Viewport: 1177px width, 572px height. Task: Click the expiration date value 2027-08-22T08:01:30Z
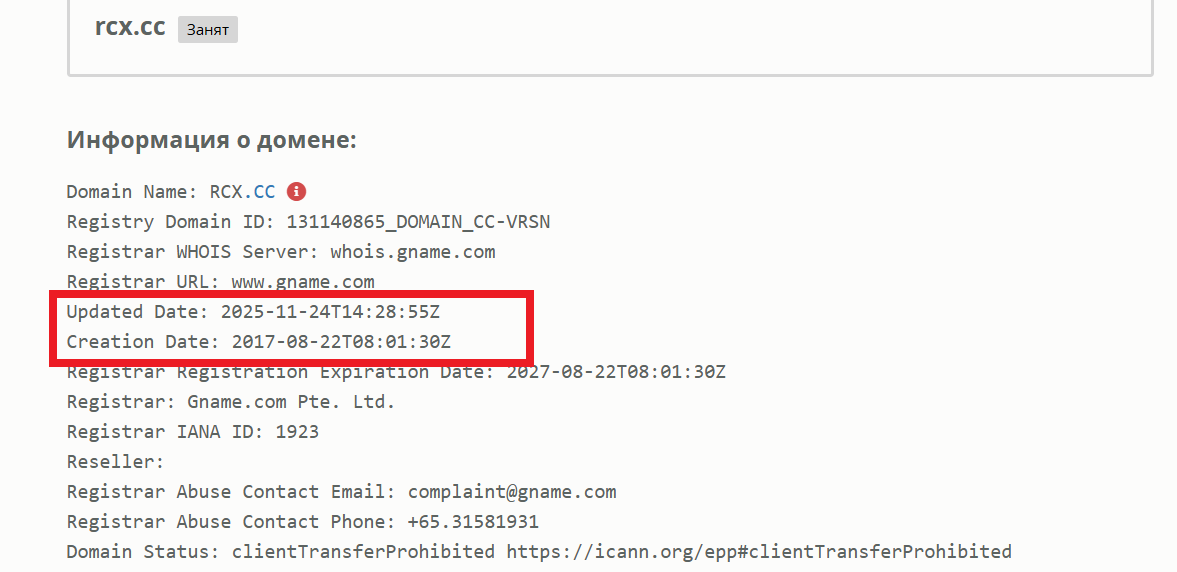tap(616, 372)
